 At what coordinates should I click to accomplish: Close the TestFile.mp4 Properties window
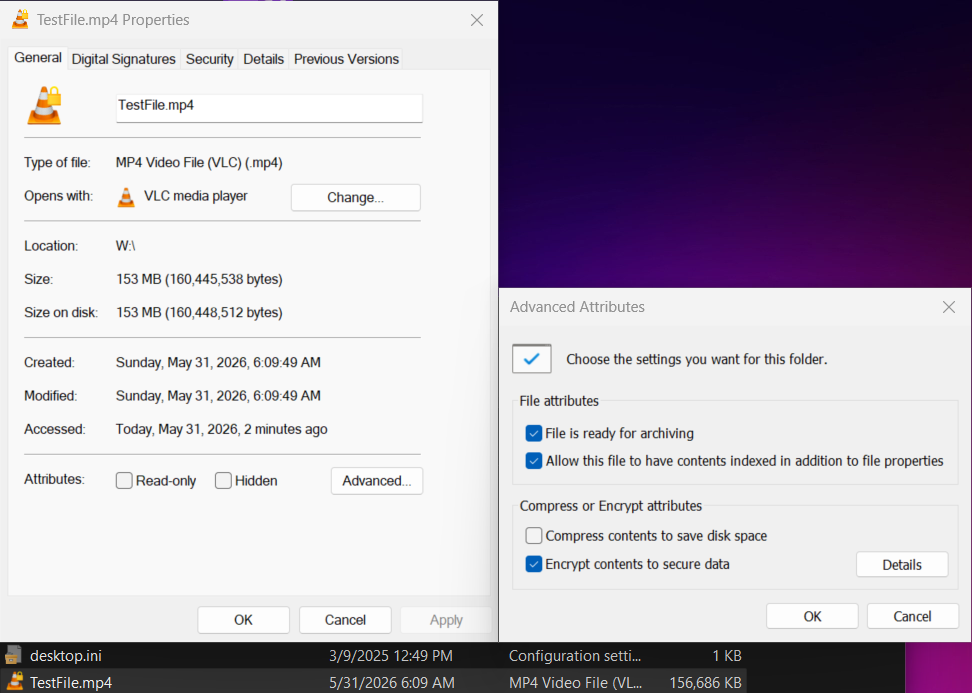click(477, 20)
